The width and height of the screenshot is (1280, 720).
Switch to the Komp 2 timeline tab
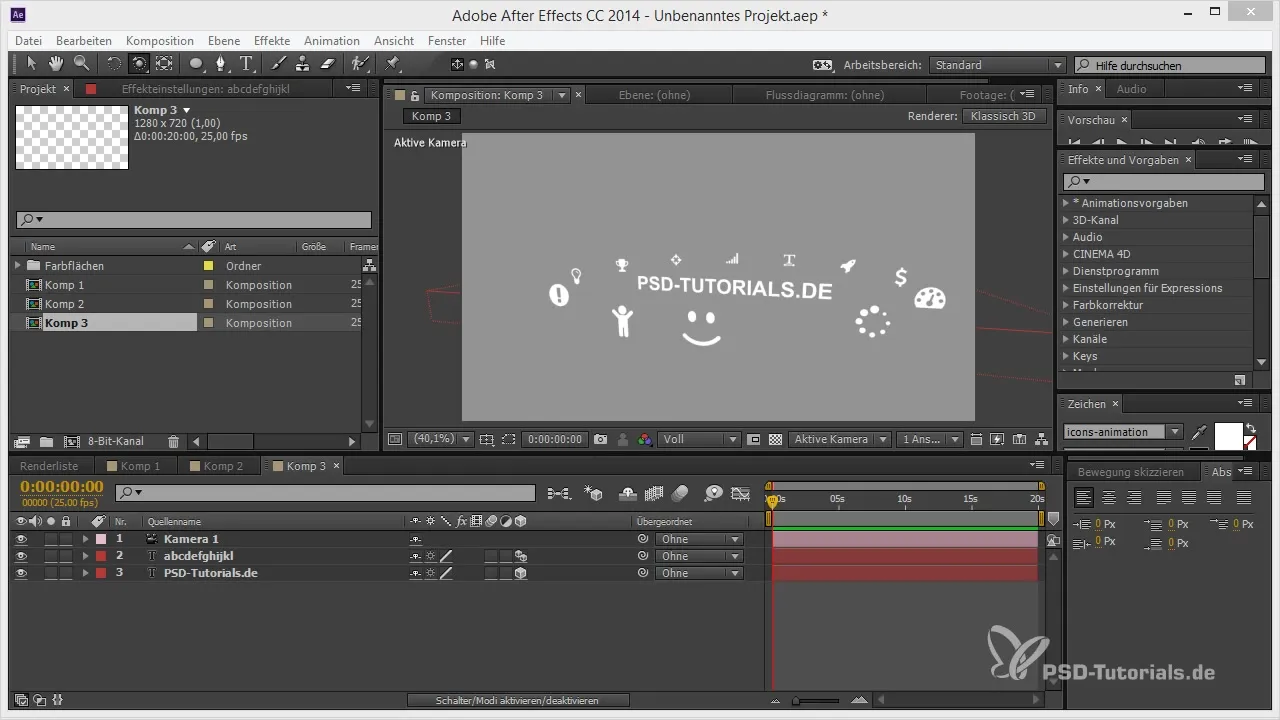coord(222,466)
